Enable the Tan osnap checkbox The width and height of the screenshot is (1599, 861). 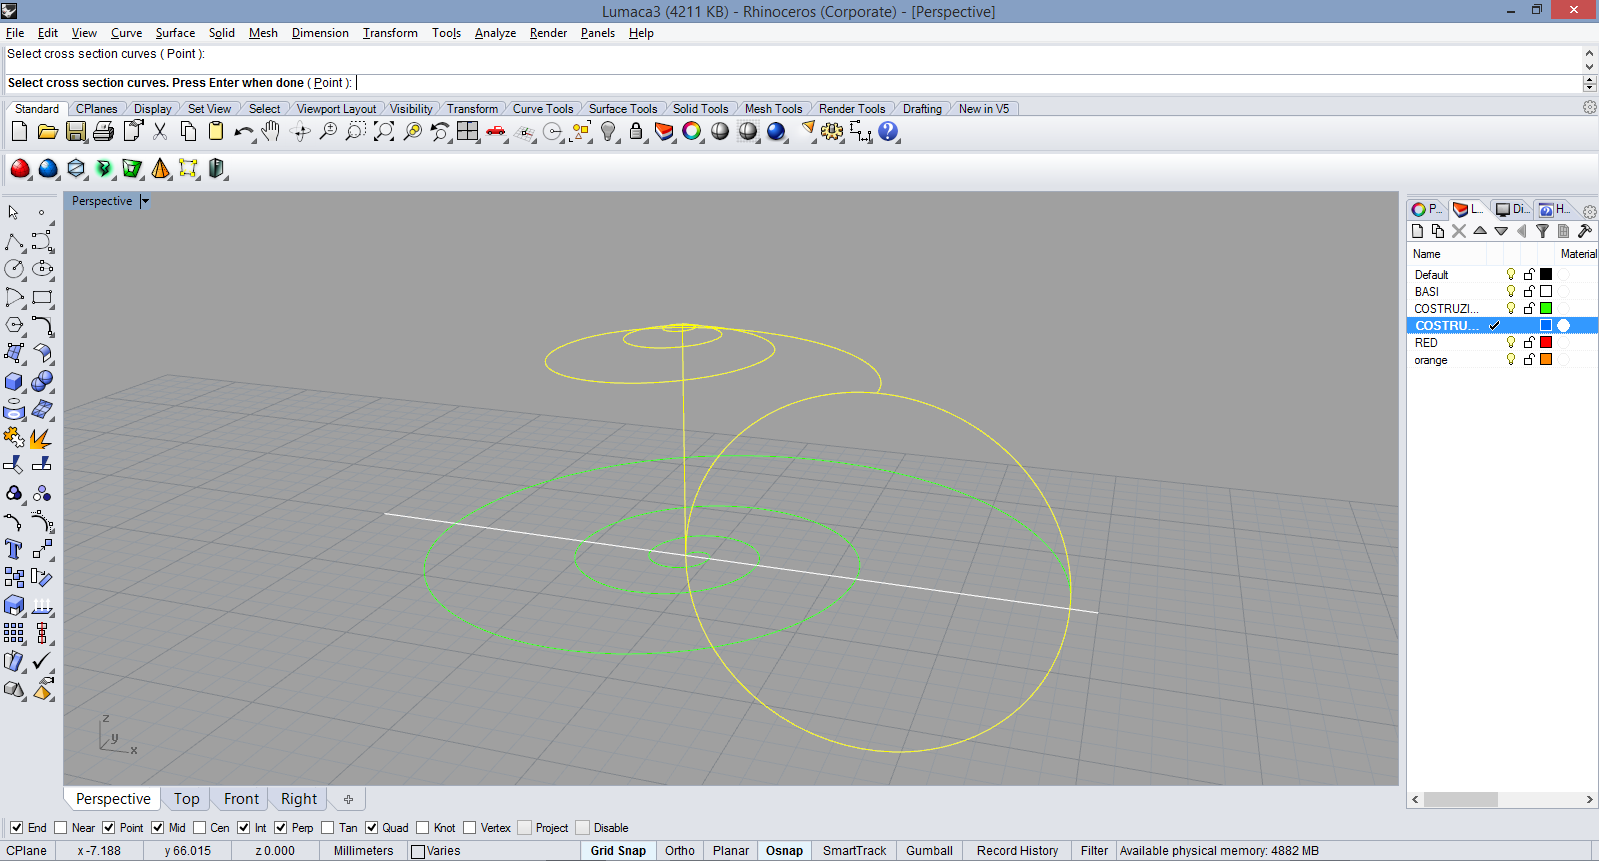[x=328, y=828]
